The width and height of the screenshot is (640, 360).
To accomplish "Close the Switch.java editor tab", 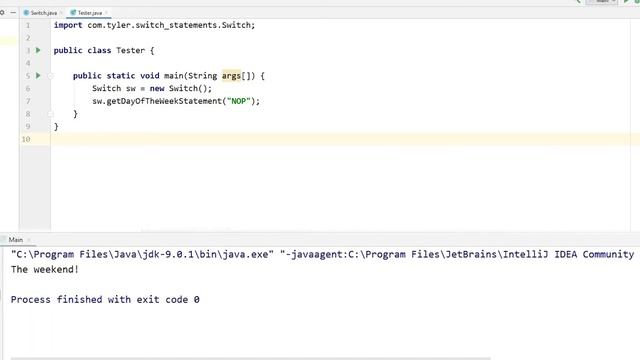I will pos(61,13).
